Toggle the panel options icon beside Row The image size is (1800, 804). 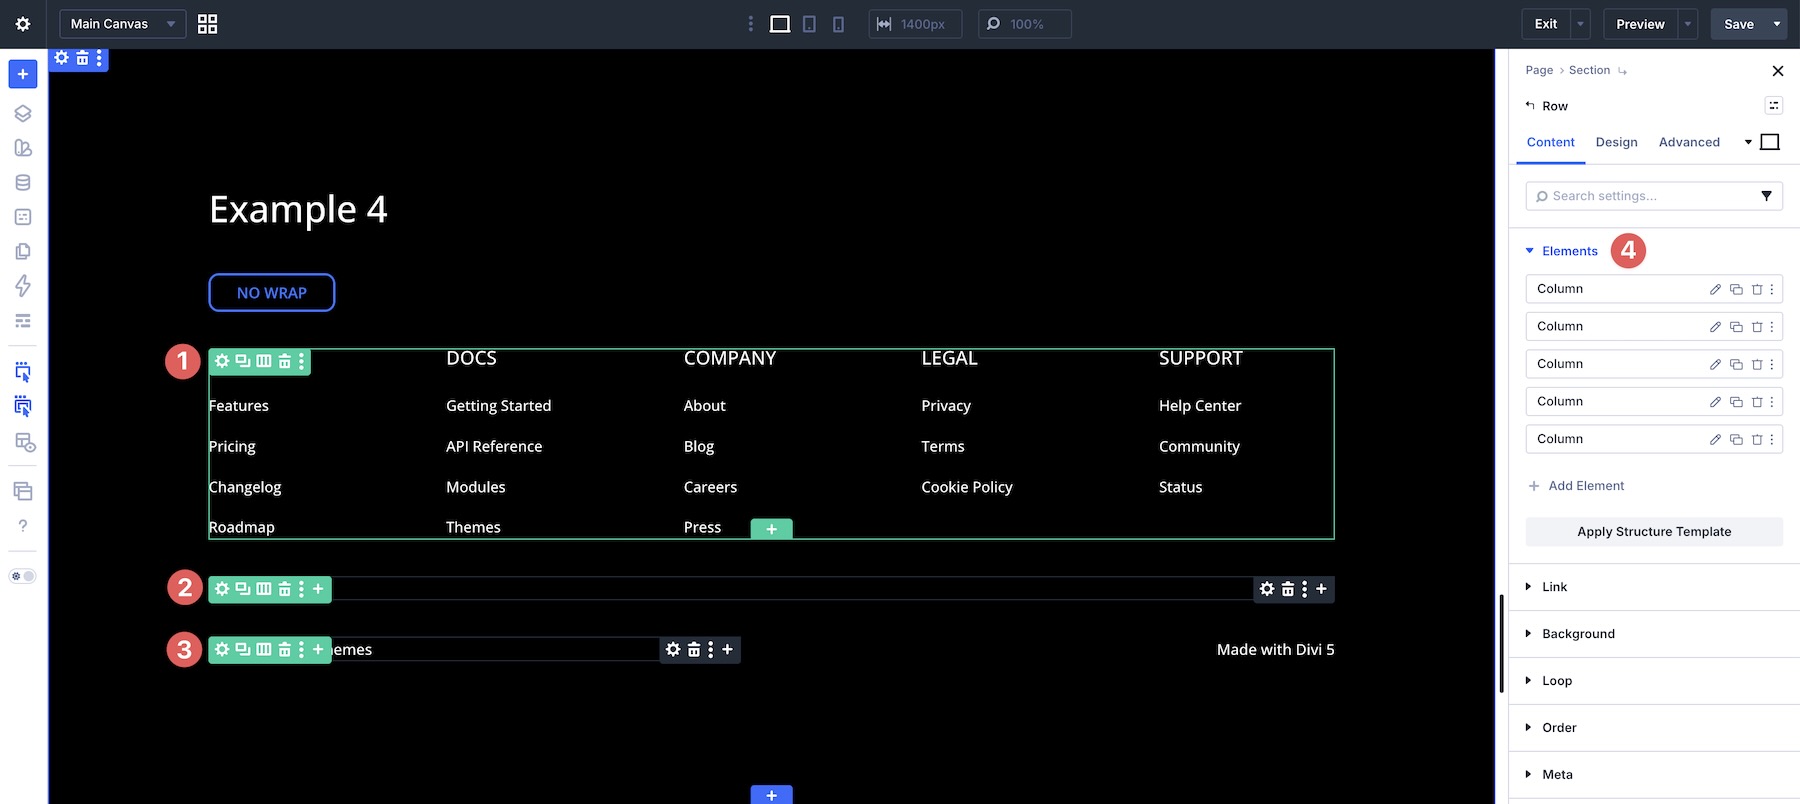click(x=1773, y=106)
